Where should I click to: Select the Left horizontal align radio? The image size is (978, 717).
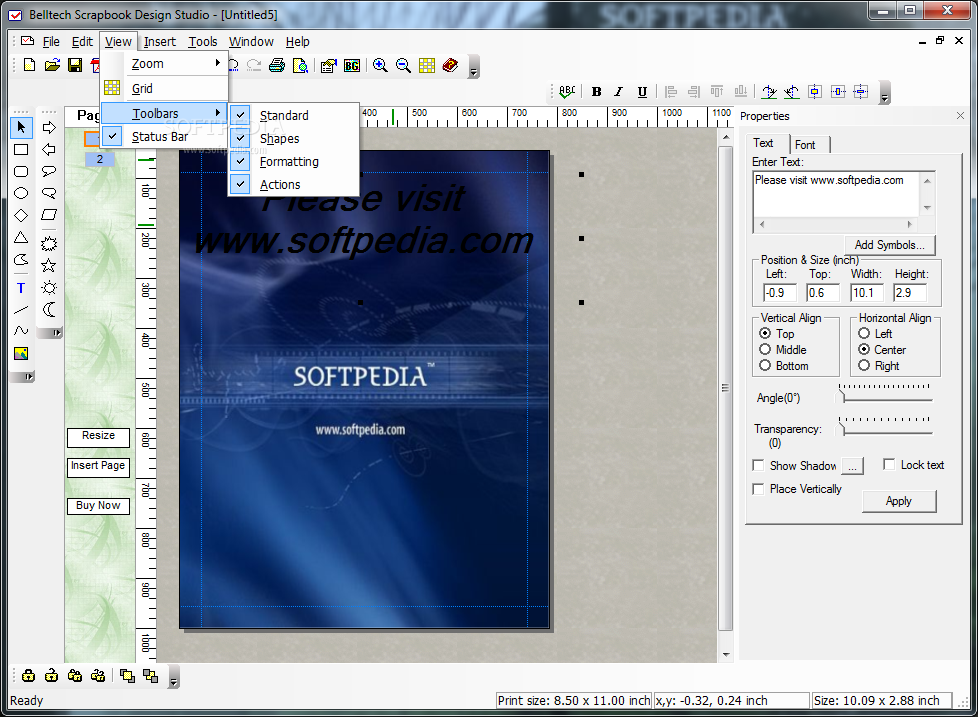[864, 334]
